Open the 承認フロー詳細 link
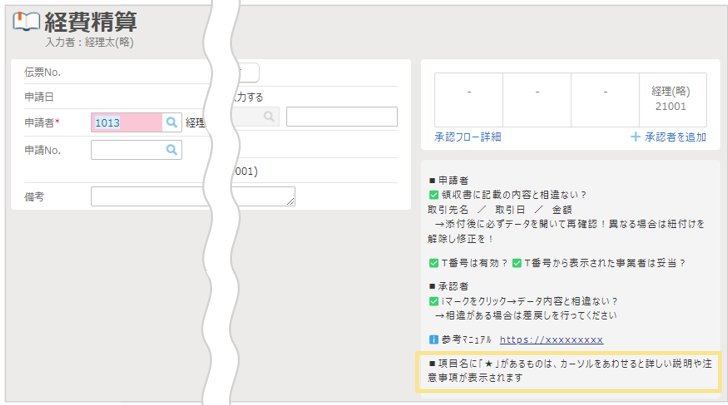 (x=467, y=137)
